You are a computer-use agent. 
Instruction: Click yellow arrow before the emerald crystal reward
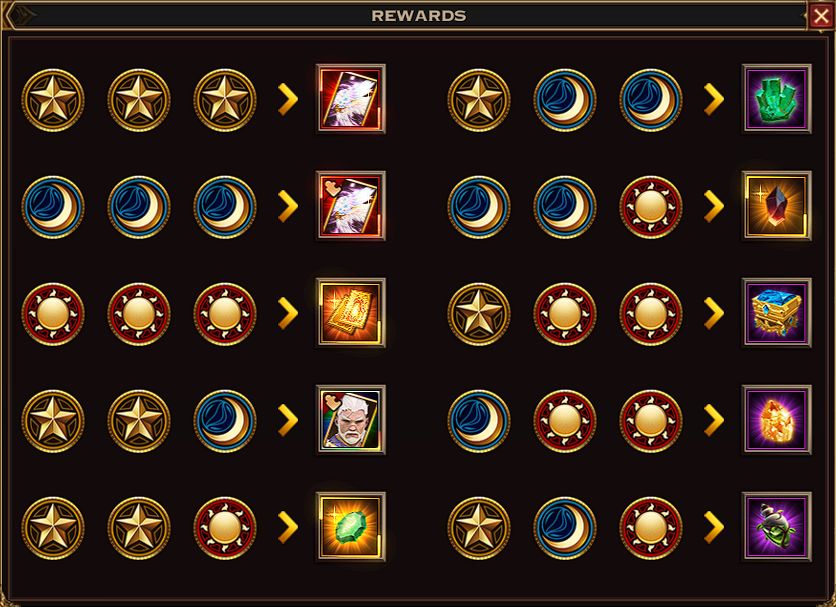pyautogui.click(x=714, y=99)
